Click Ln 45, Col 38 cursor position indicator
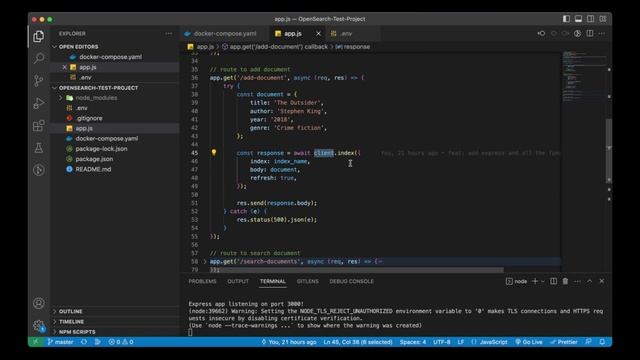Viewport: 640px width, 360px height. [358, 342]
